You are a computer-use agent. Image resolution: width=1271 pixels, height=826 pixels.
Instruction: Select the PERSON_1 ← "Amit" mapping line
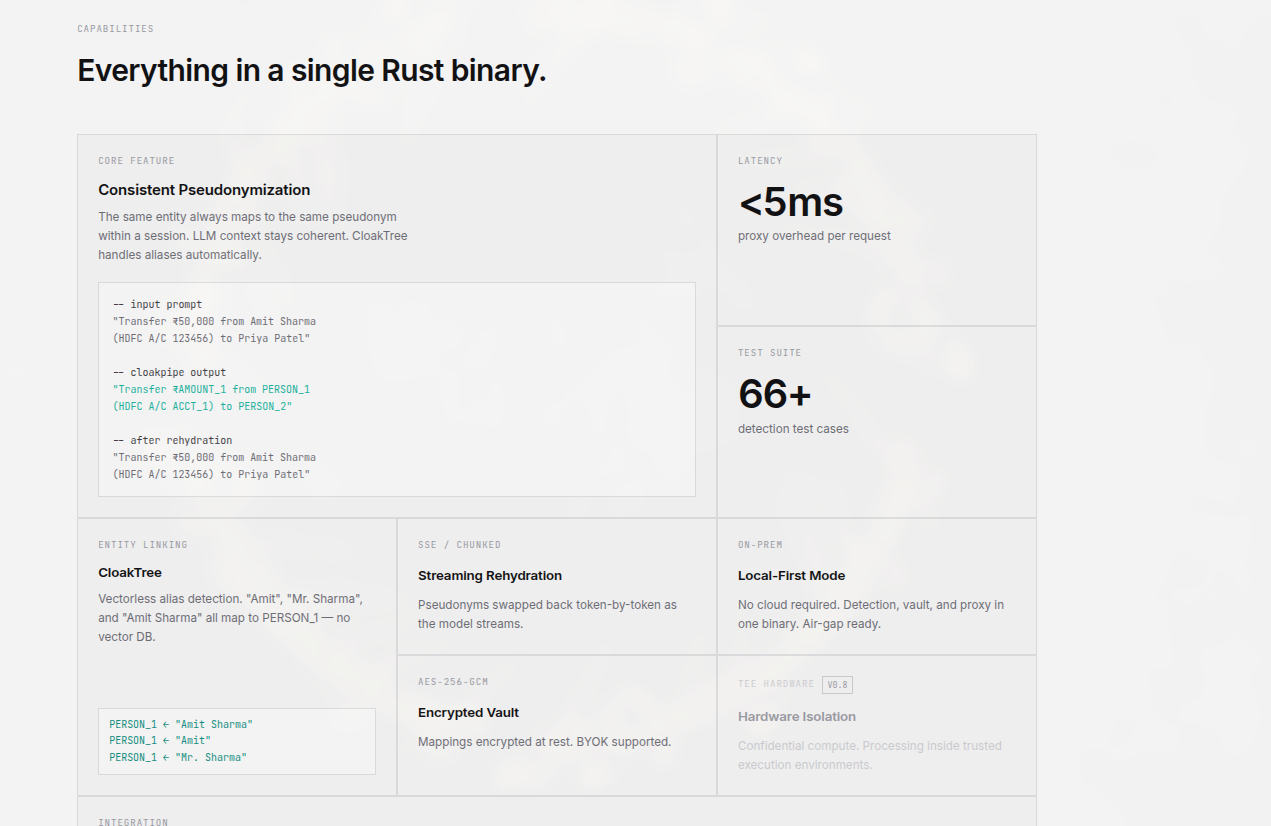160,741
